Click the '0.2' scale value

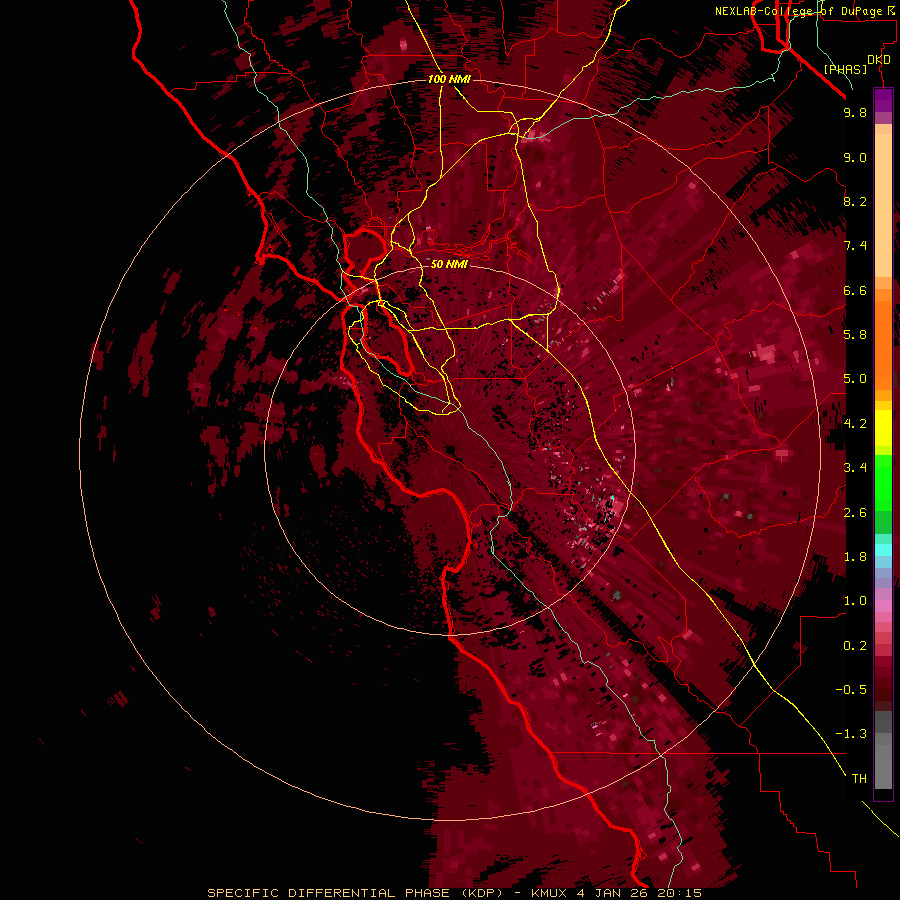pos(855,646)
